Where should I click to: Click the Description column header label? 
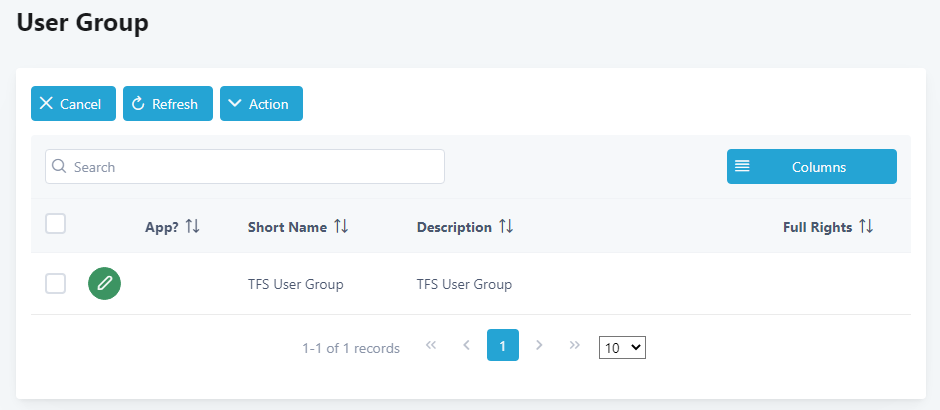click(x=454, y=227)
